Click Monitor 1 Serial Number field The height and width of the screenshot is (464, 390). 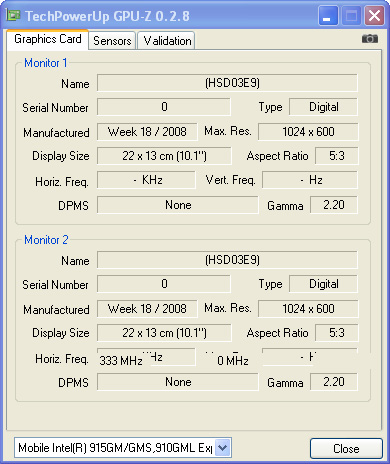164,107
